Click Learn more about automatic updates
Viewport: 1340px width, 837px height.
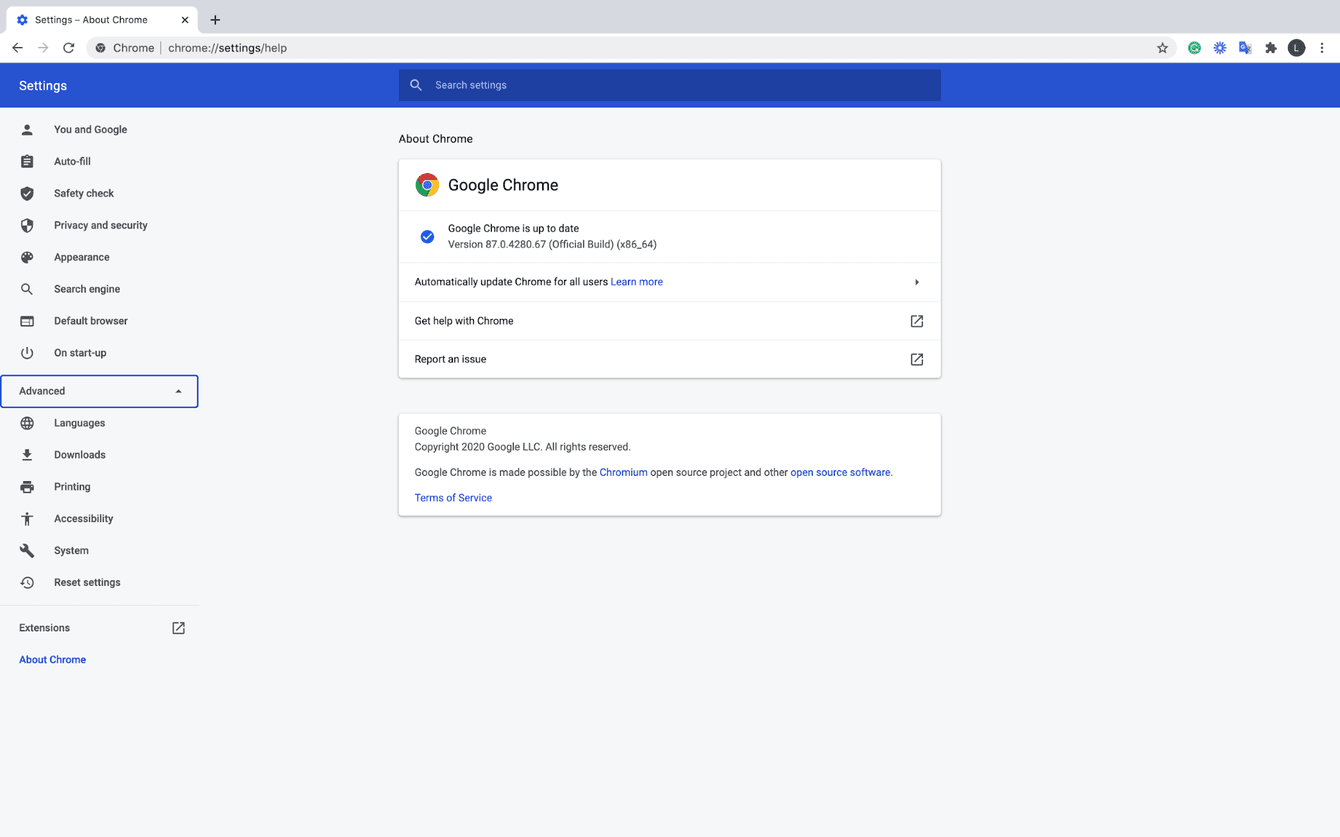(x=636, y=281)
